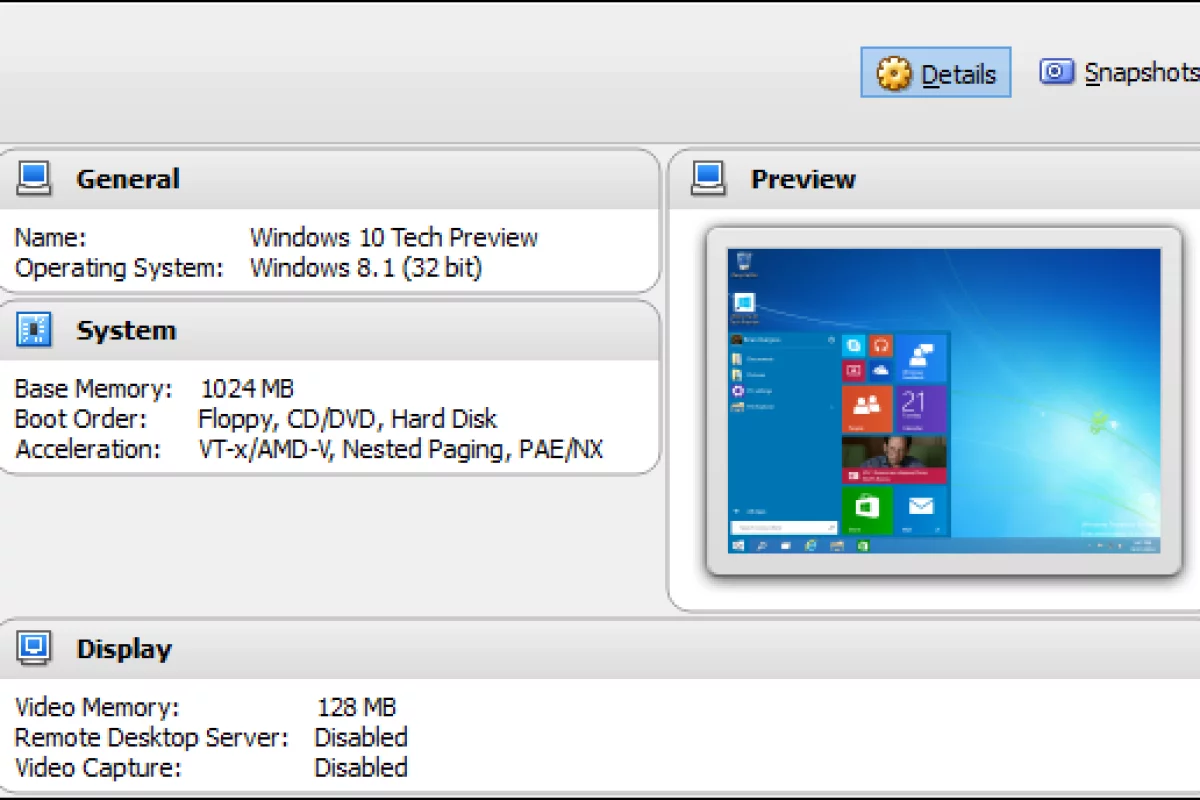The image size is (1200, 800).
Task: Open settings via the 'Windows 10 Tech Preview' name
Action: pos(393,237)
